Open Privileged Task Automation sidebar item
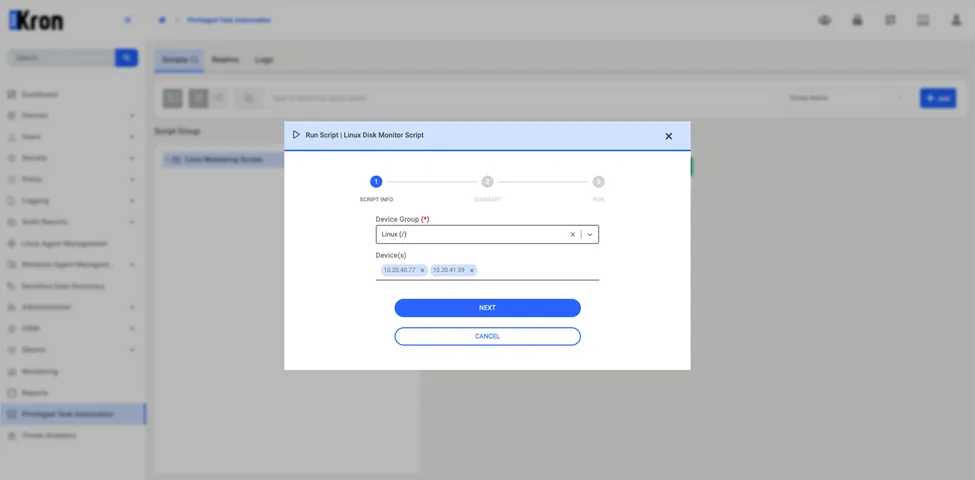Image resolution: width=975 pixels, height=480 pixels. [x=73, y=414]
